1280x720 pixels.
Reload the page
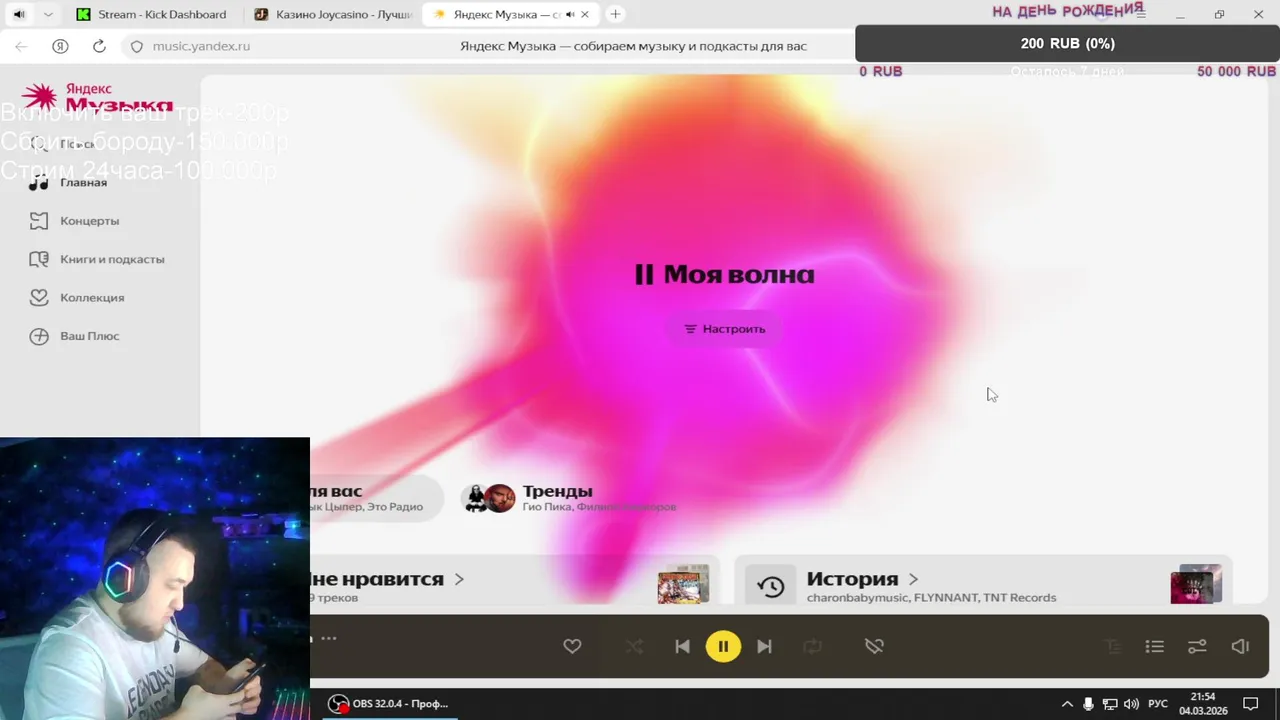pyautogui.click(x=99, y=46)
